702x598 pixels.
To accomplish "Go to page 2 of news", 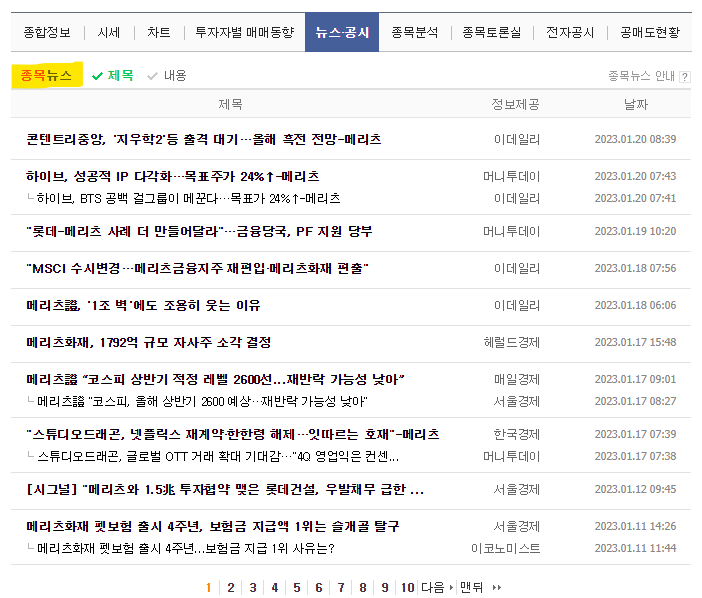I will 231,587.
